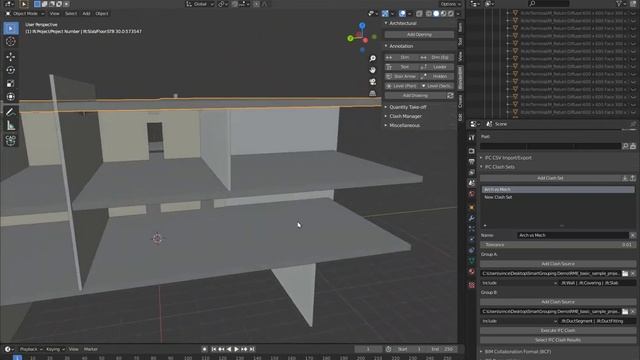Select the Scale tool
Screen dimensions: 640x360
coord(11,84)
